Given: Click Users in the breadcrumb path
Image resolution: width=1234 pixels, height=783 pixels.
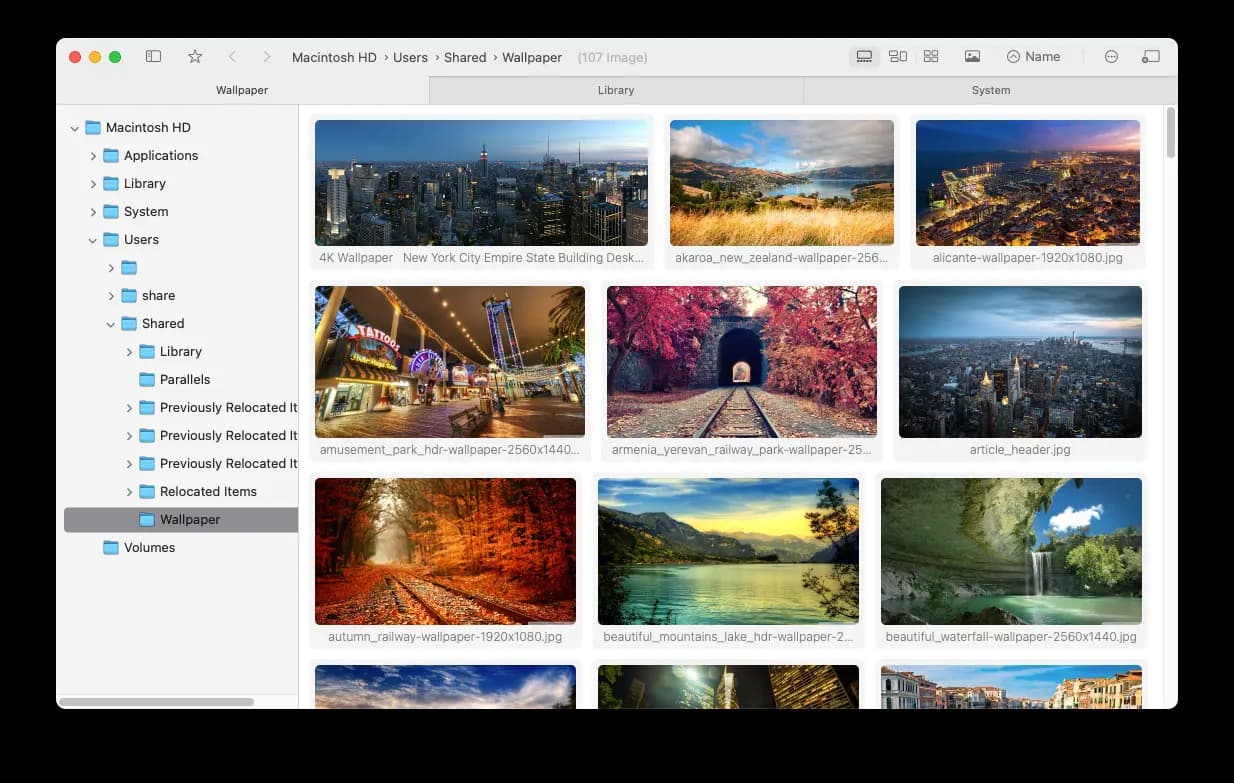Looking at the screenshot, I should pos(410,57).
